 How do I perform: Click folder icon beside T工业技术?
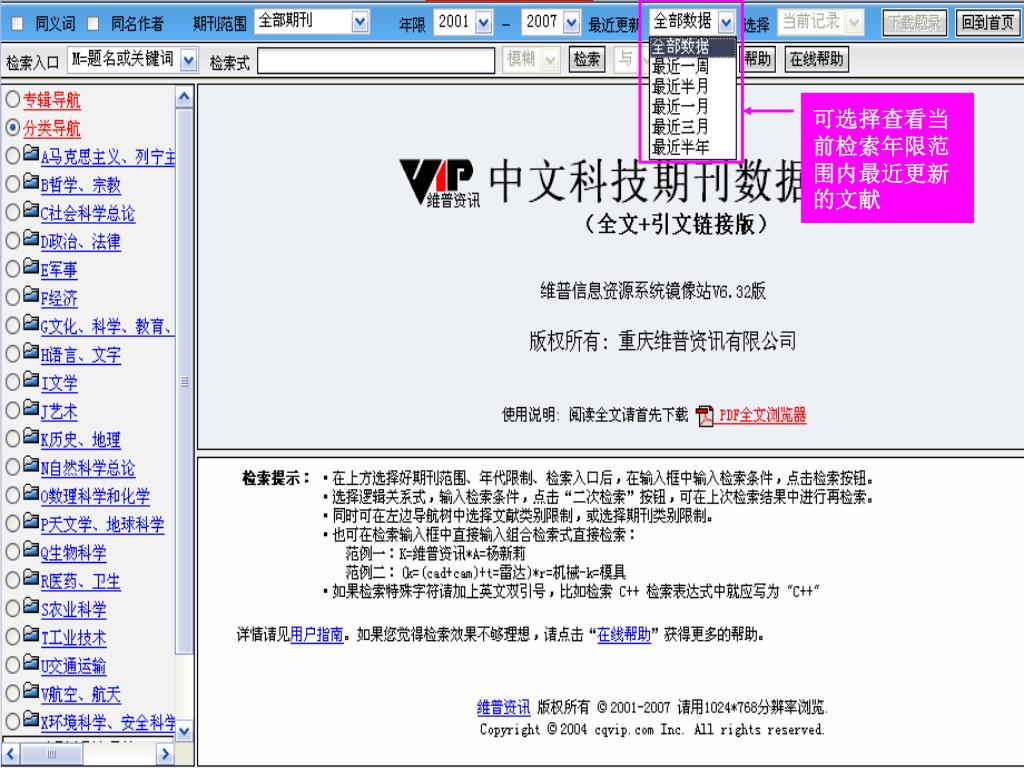click(31, 635)
